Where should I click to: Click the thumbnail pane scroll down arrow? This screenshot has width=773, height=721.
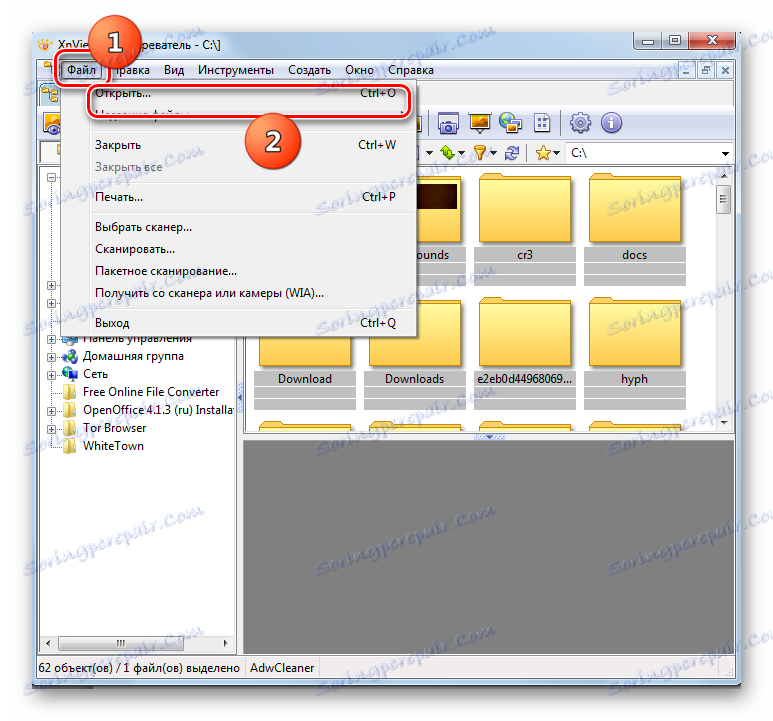click(724, 423)
